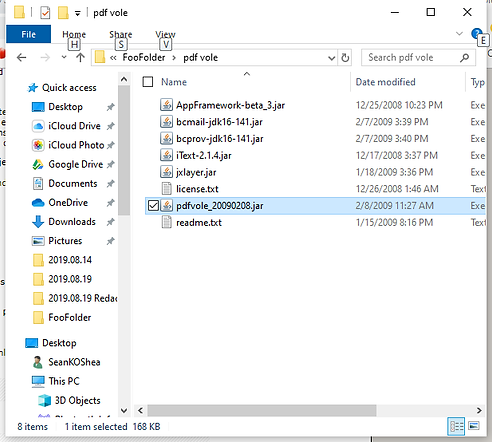Open Customize Quick Access Toolbar dropdown
This screenshot has width=492, height=442.
77,13
